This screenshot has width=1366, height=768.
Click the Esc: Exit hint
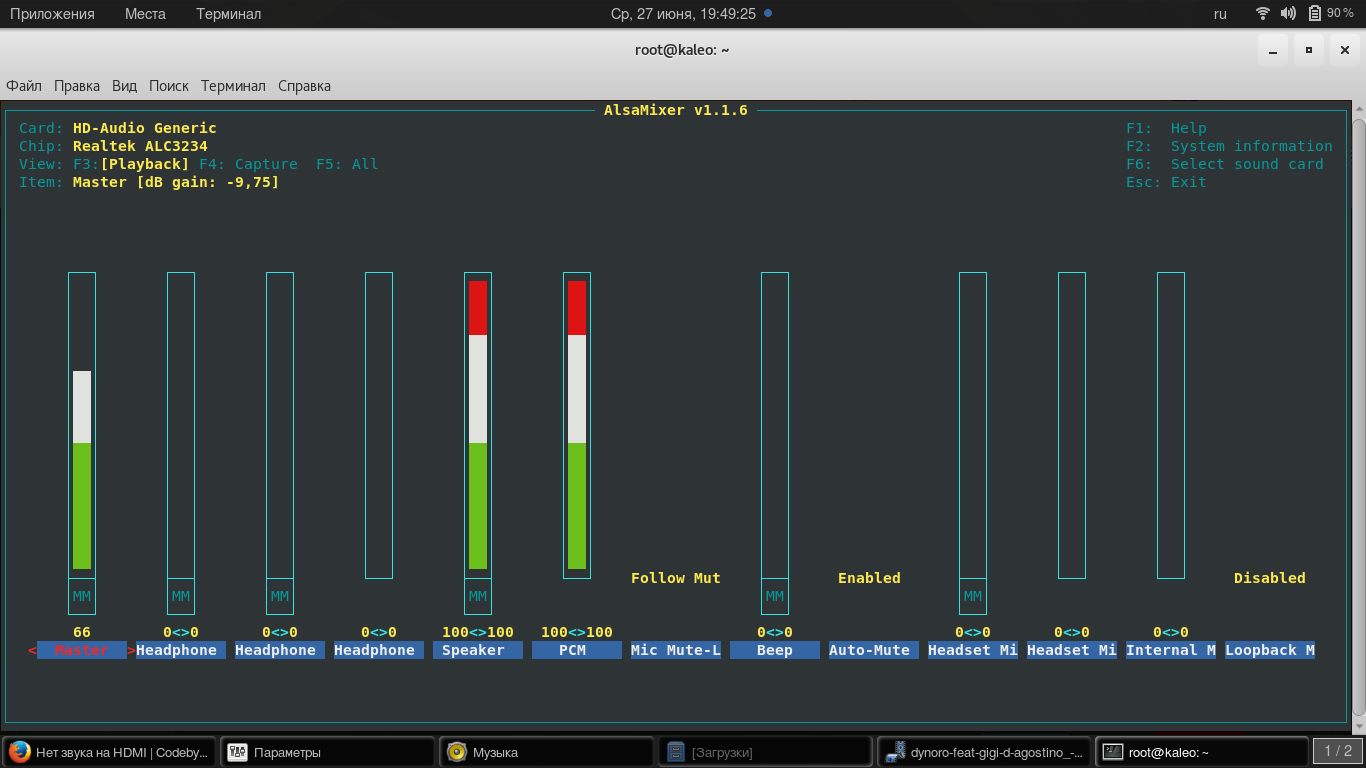click(x=1166, y=182)
